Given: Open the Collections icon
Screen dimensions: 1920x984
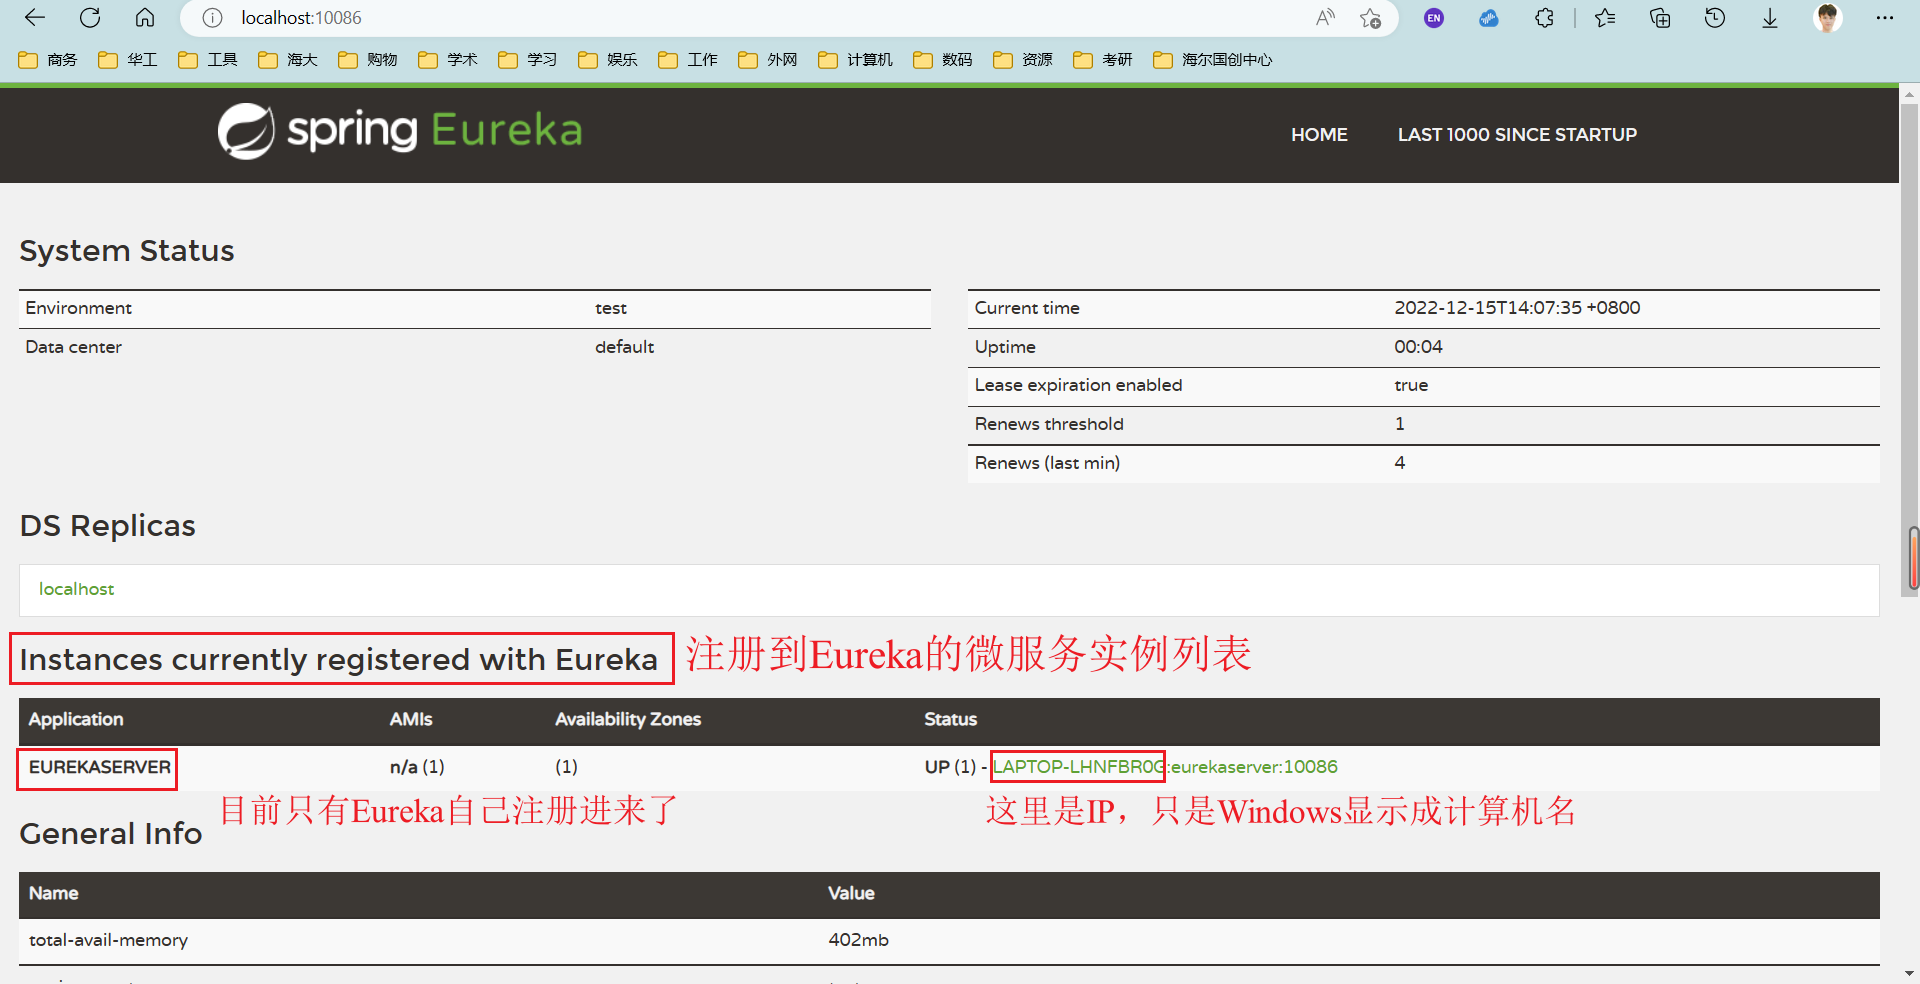Looking at the screenshot, I should [1660, 18].
